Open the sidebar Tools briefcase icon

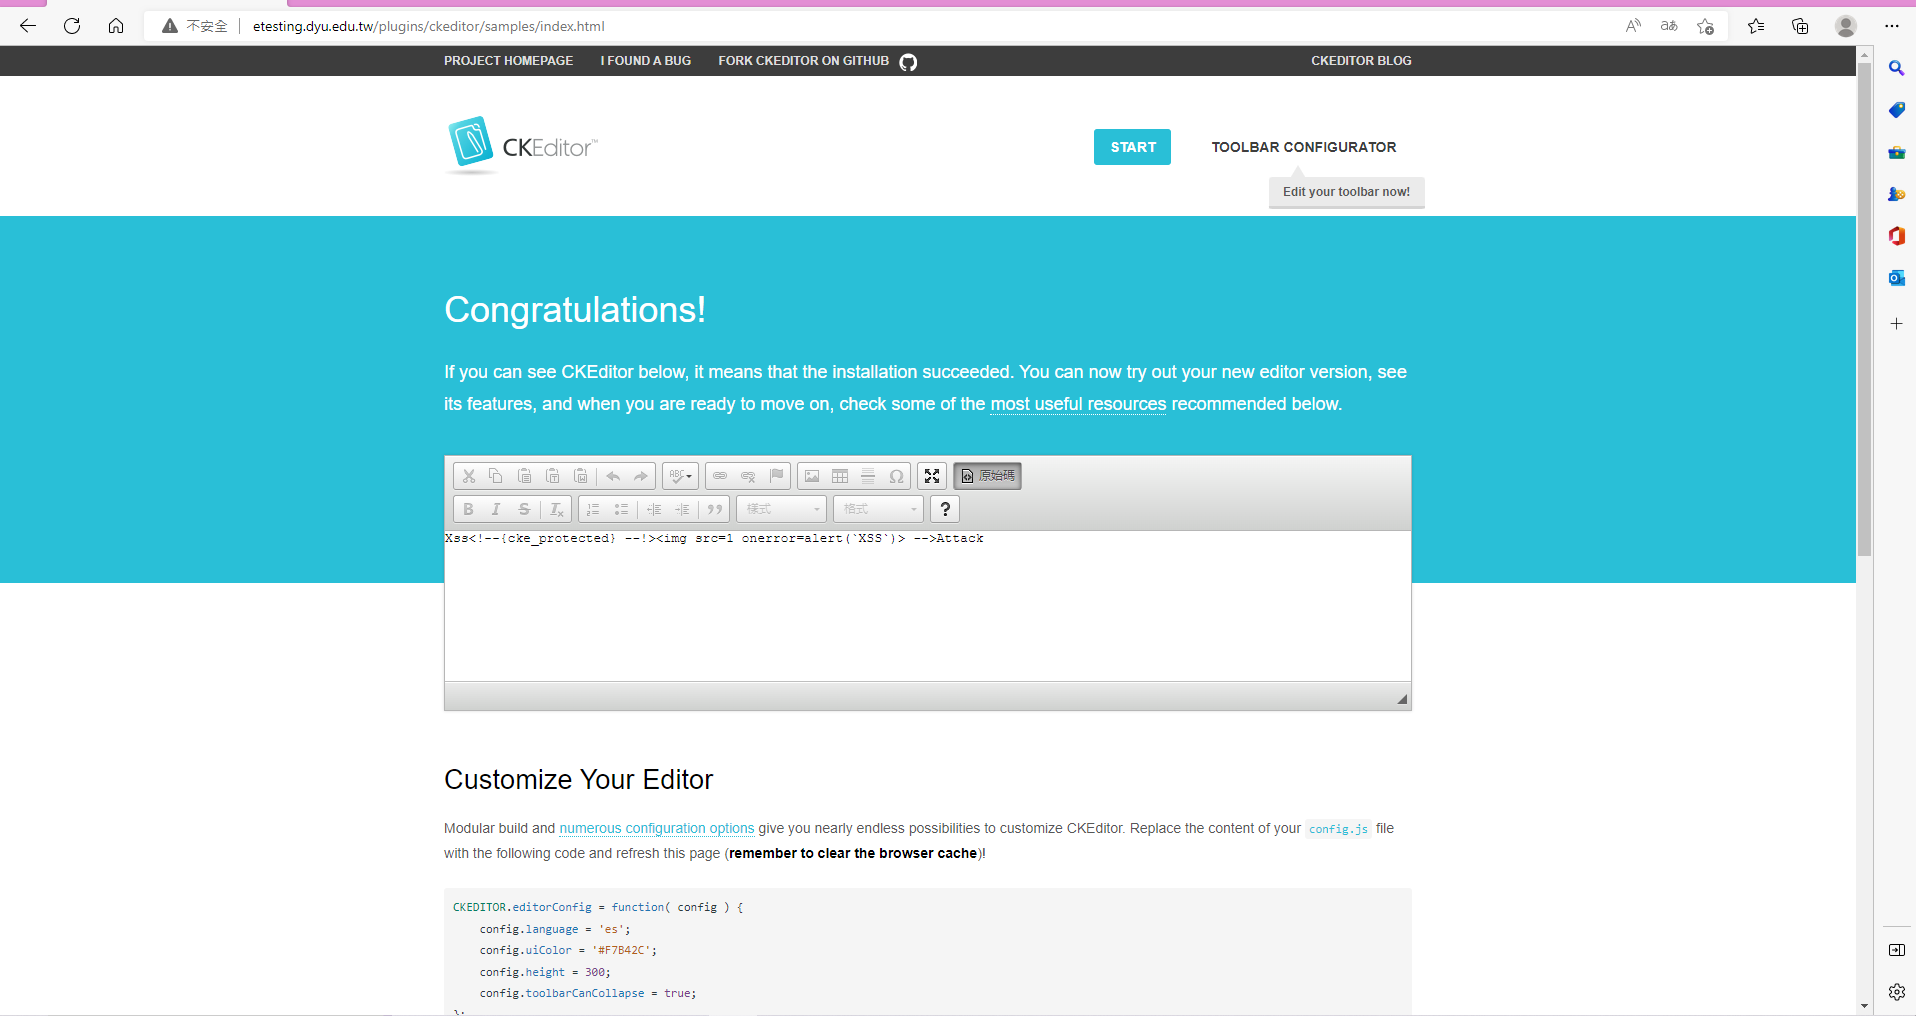(x=1896, y=152)
